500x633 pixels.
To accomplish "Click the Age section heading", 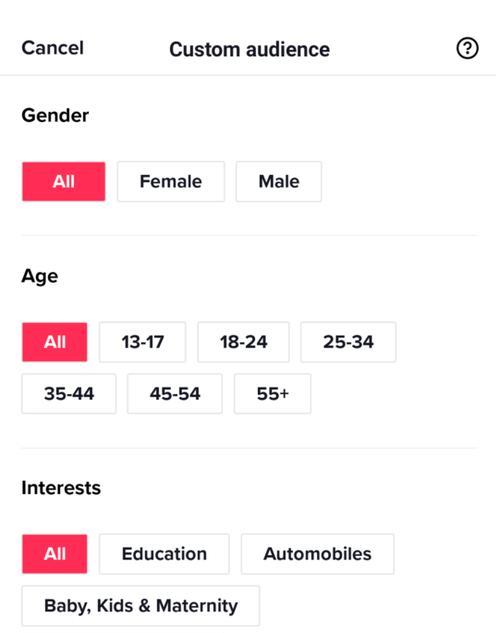I will 40,277.
